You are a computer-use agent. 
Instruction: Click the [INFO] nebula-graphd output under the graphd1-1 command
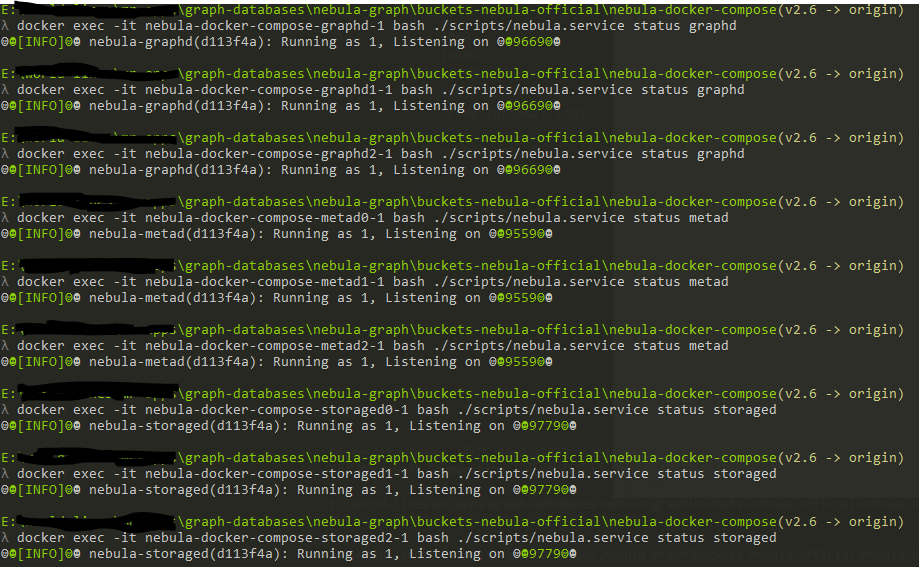tap(281, 106)
